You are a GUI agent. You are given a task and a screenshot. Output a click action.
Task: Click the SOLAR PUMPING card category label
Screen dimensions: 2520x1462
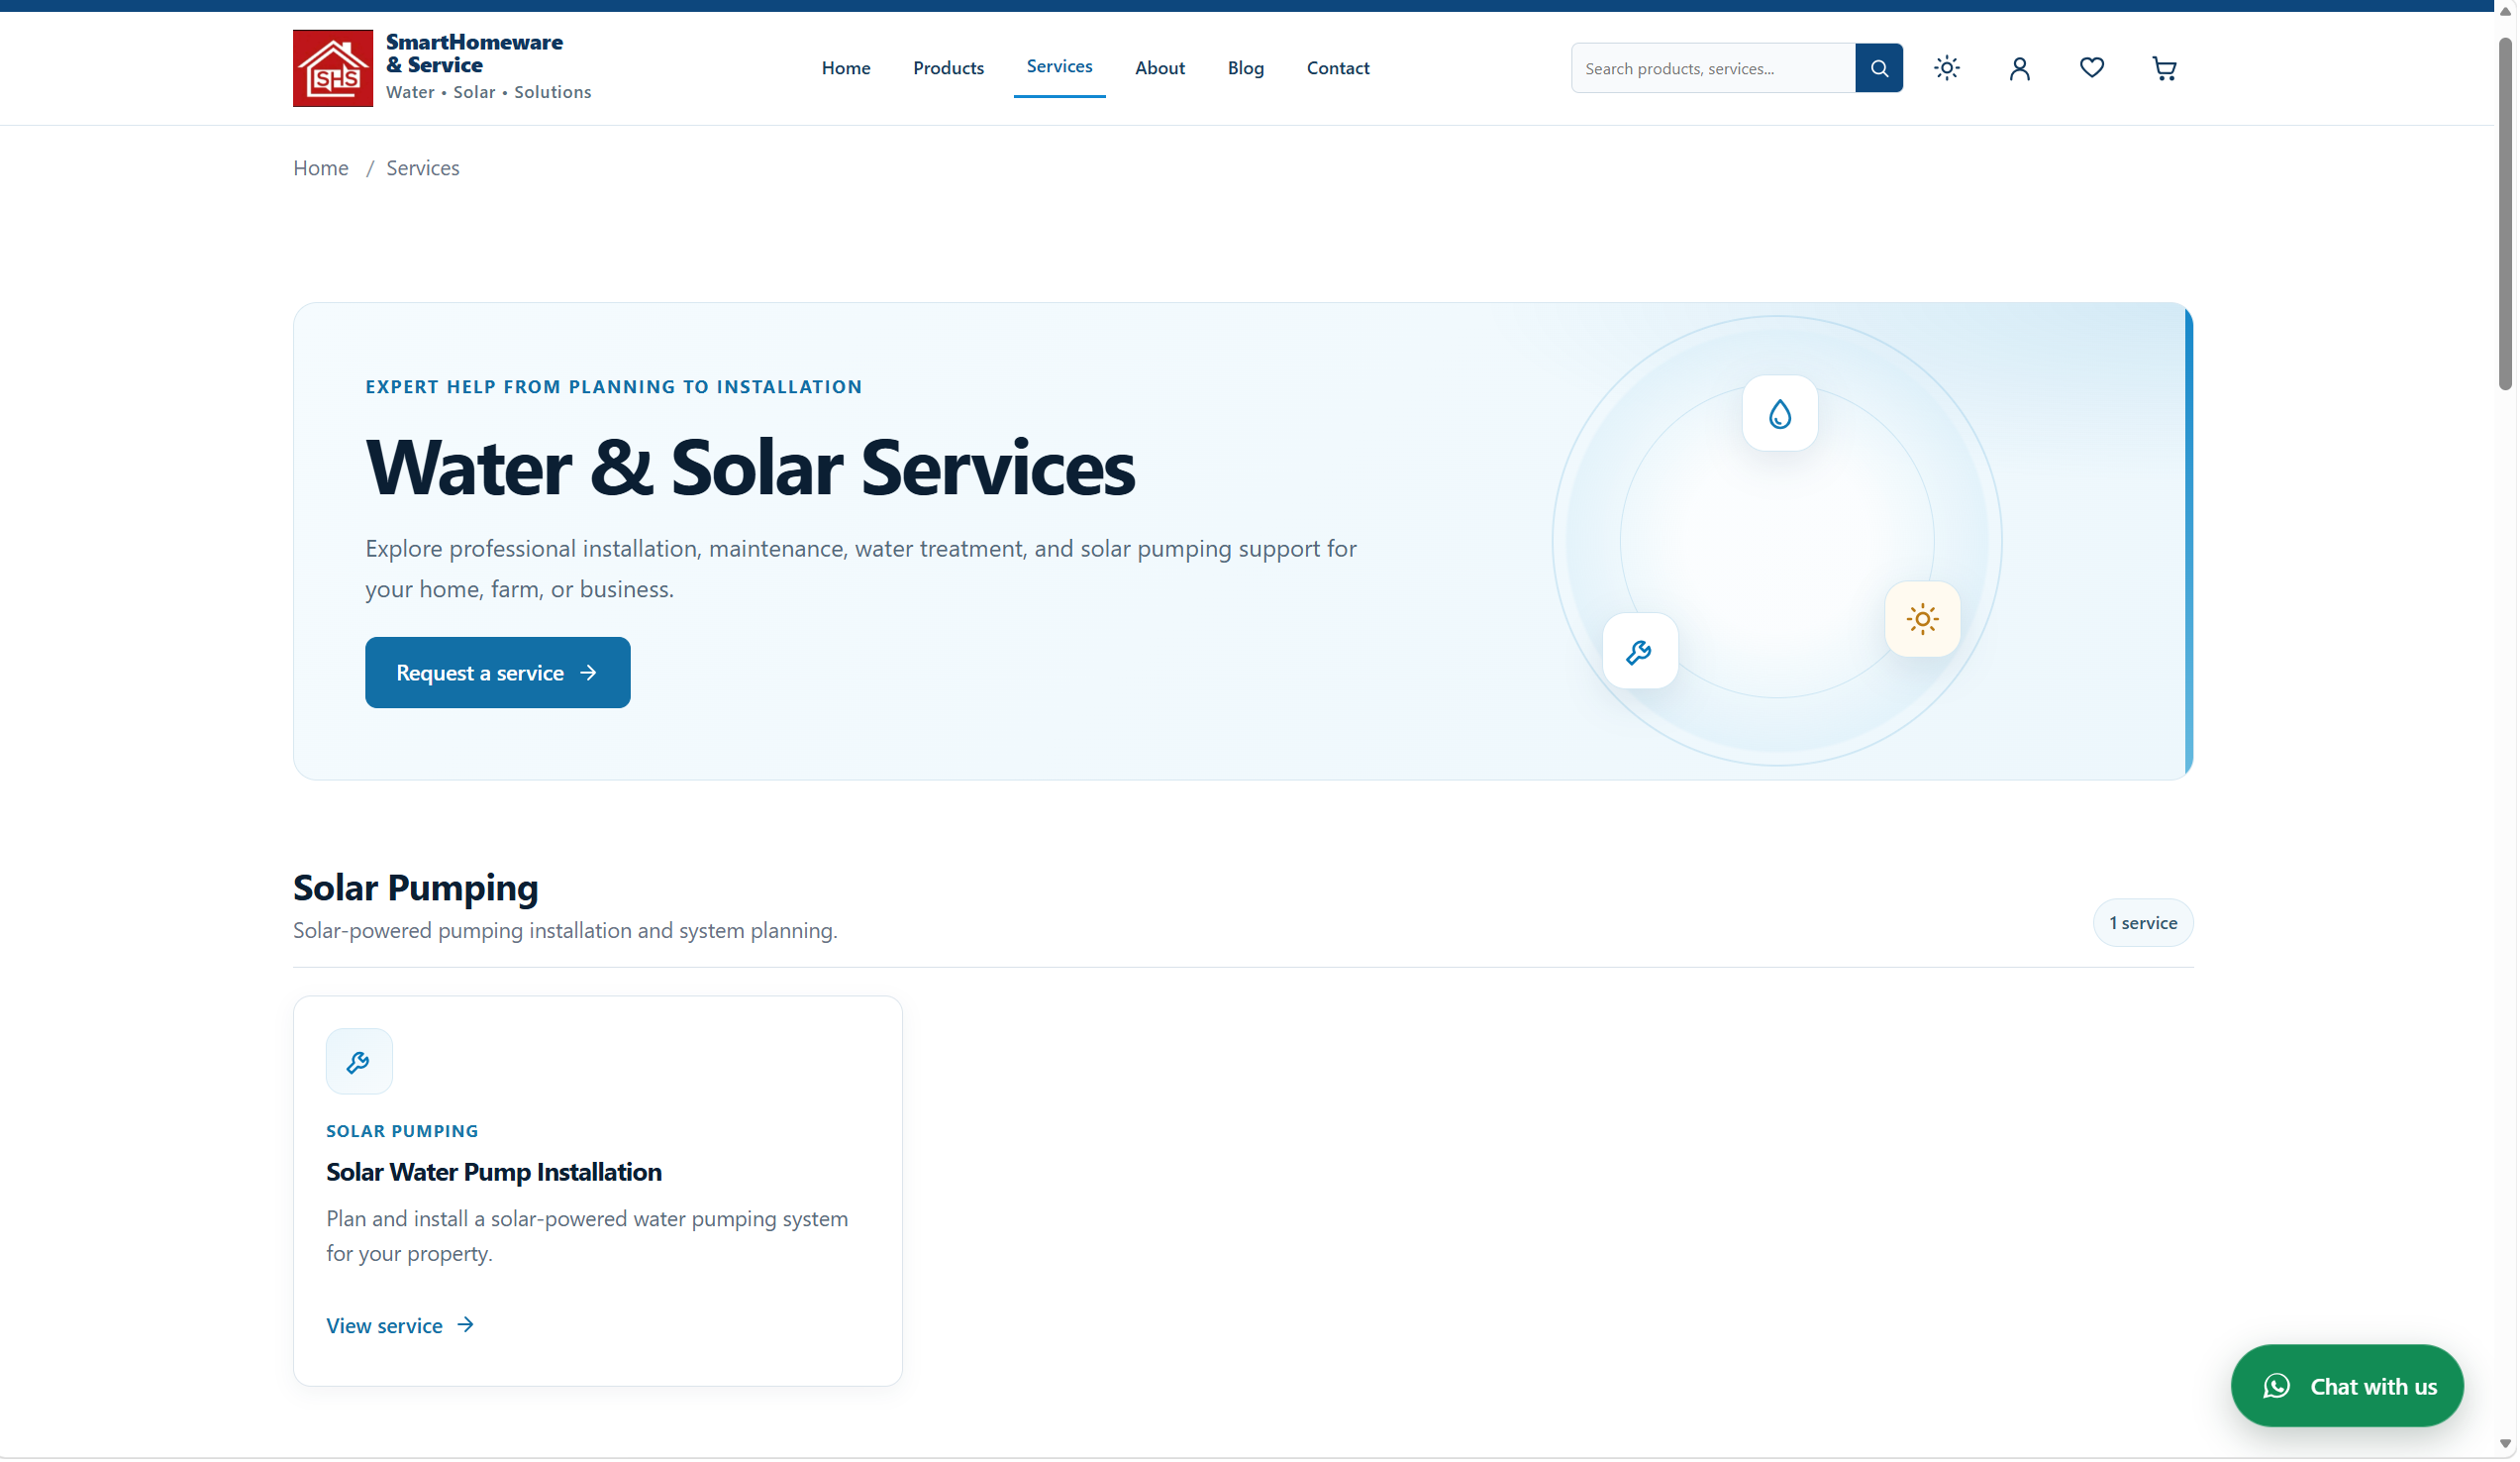click(403, 1132)
